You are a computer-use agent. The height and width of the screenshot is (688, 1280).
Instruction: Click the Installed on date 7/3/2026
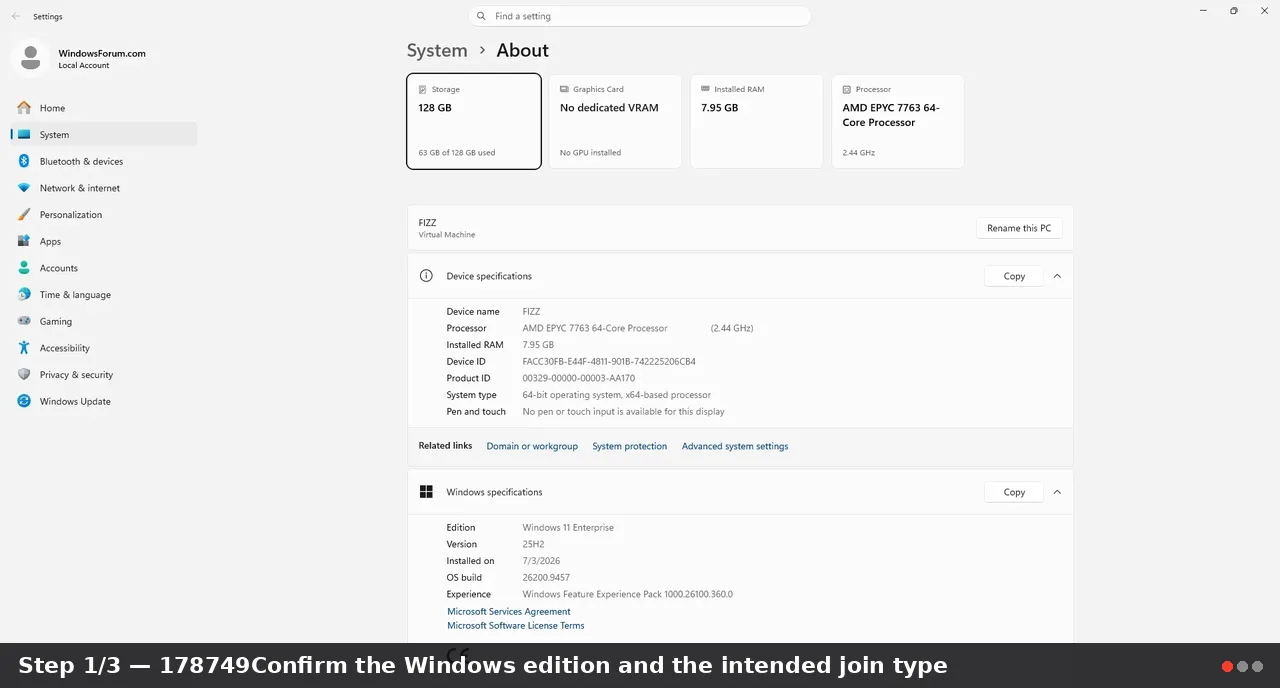(541, 561)
